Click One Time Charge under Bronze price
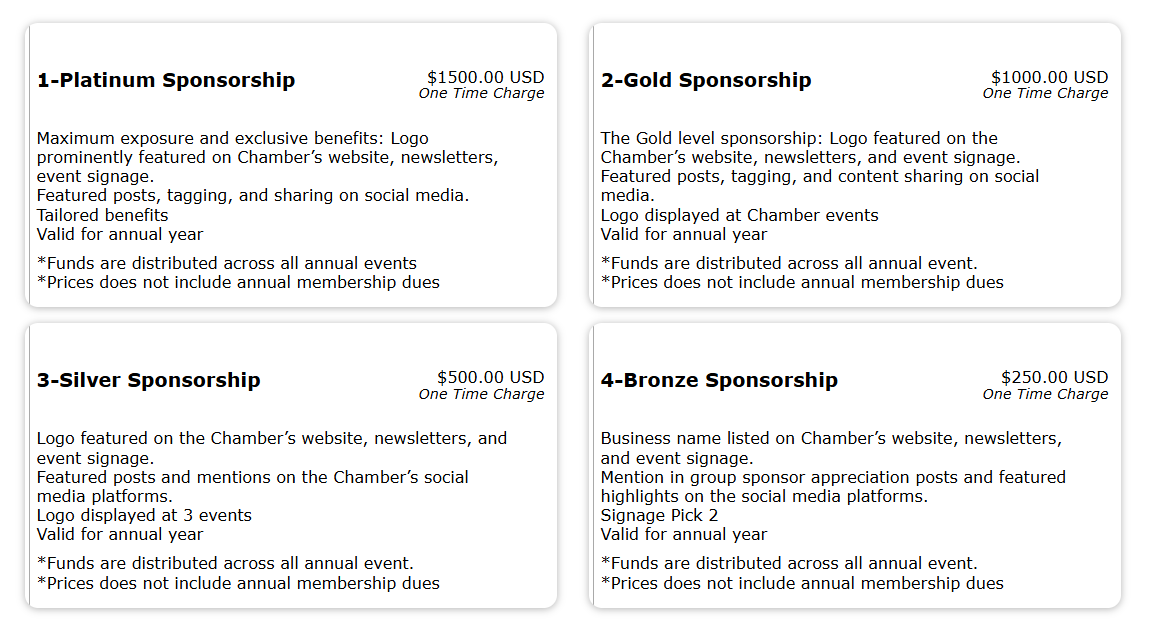1151x622 pixels. click(x=1045, y=394)
